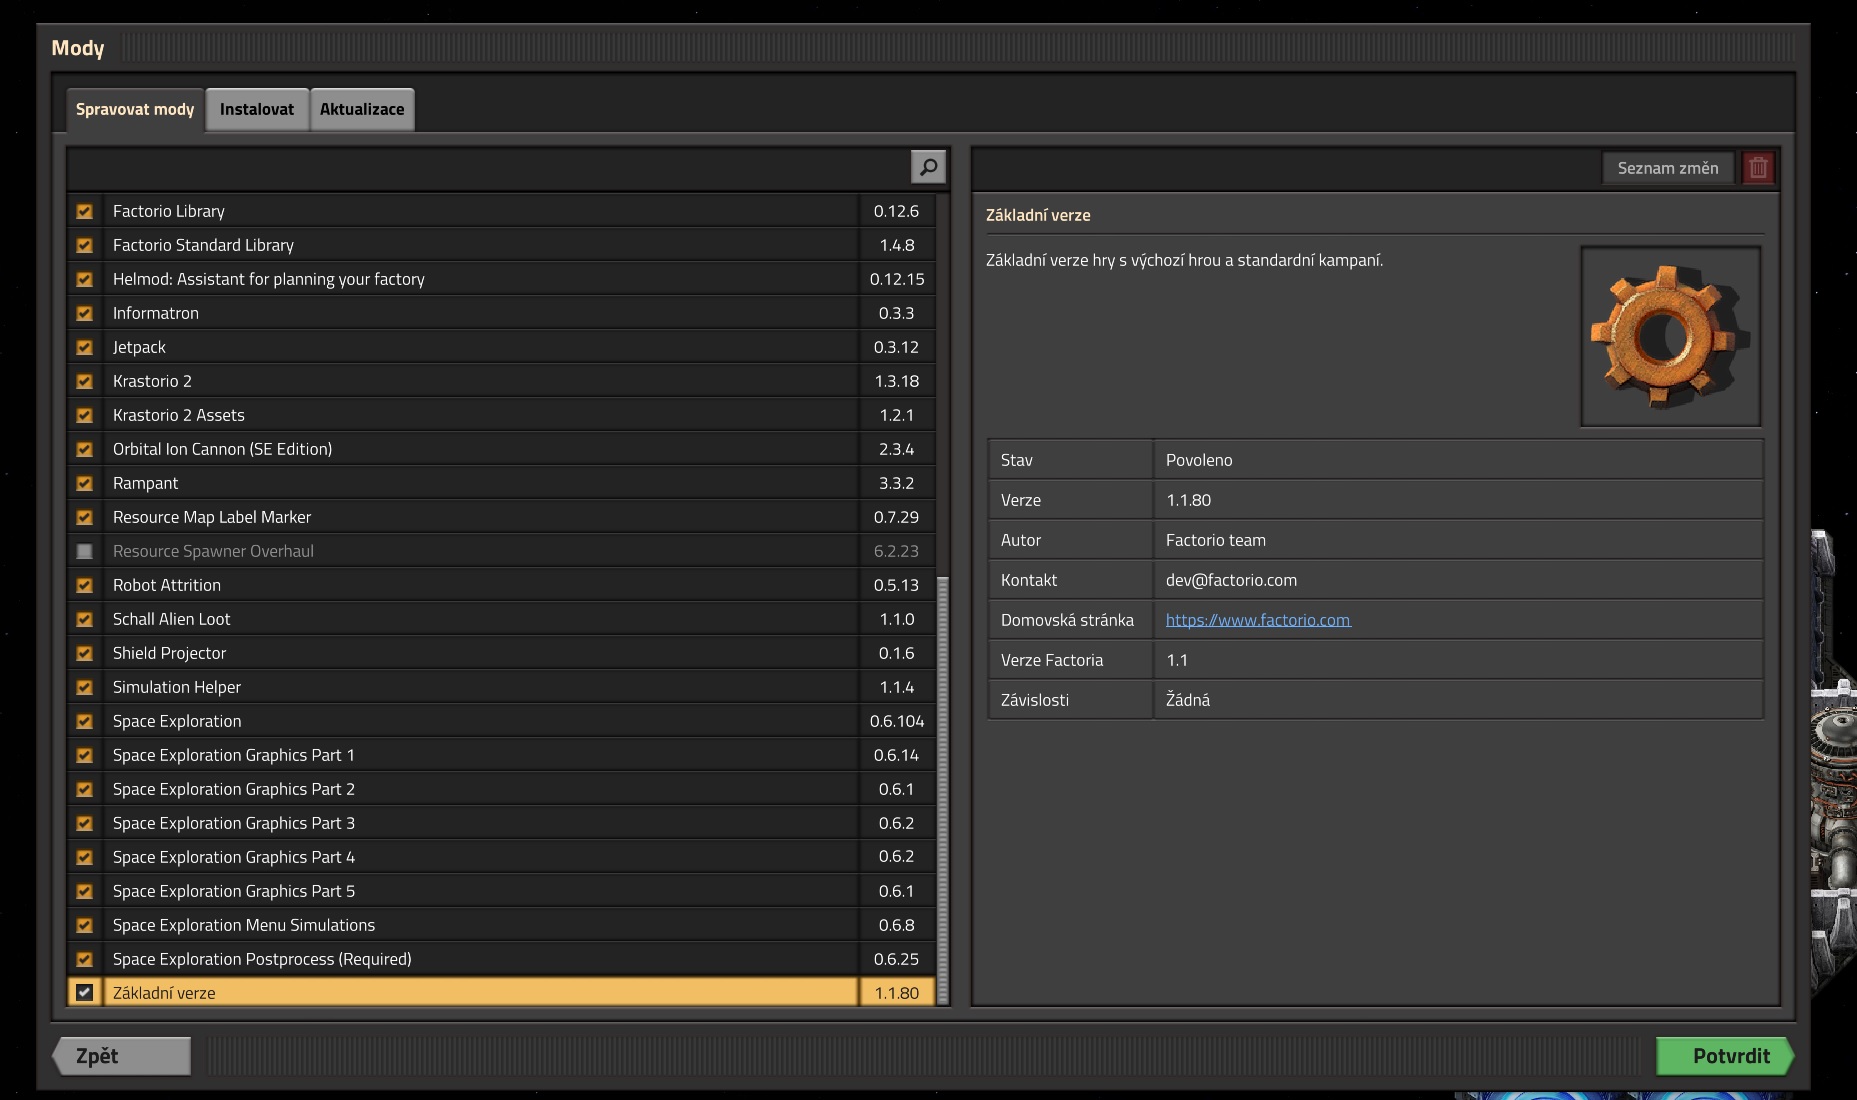Toggle the Jetpack mod checkbox
Screen dimensions: 1857x1100
pos(85,347)
